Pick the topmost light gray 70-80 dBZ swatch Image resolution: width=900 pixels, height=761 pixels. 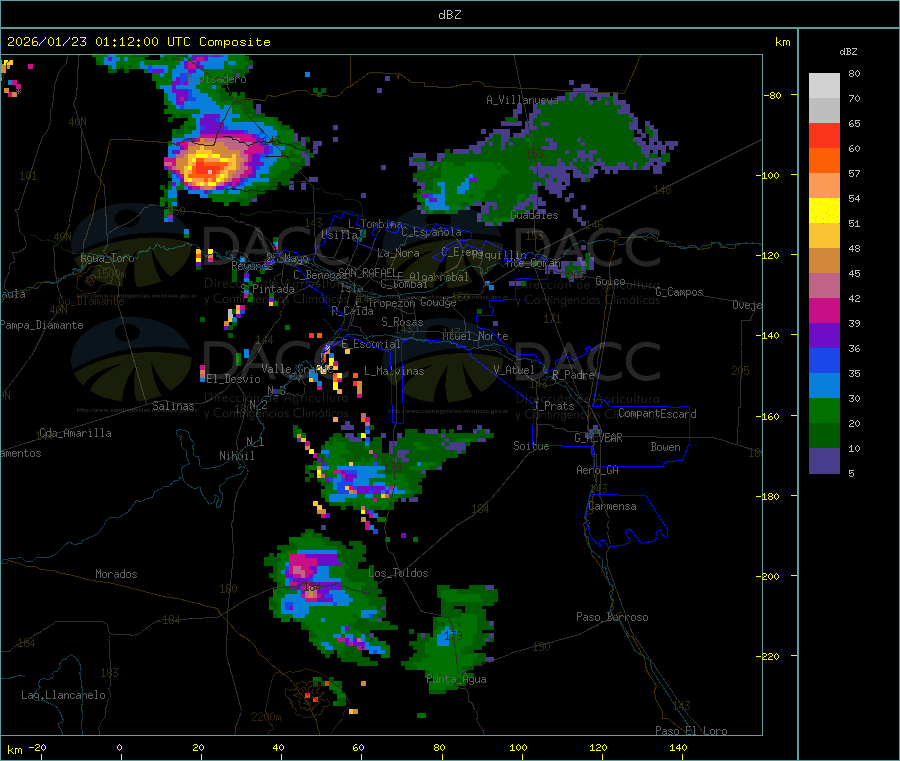824,86
